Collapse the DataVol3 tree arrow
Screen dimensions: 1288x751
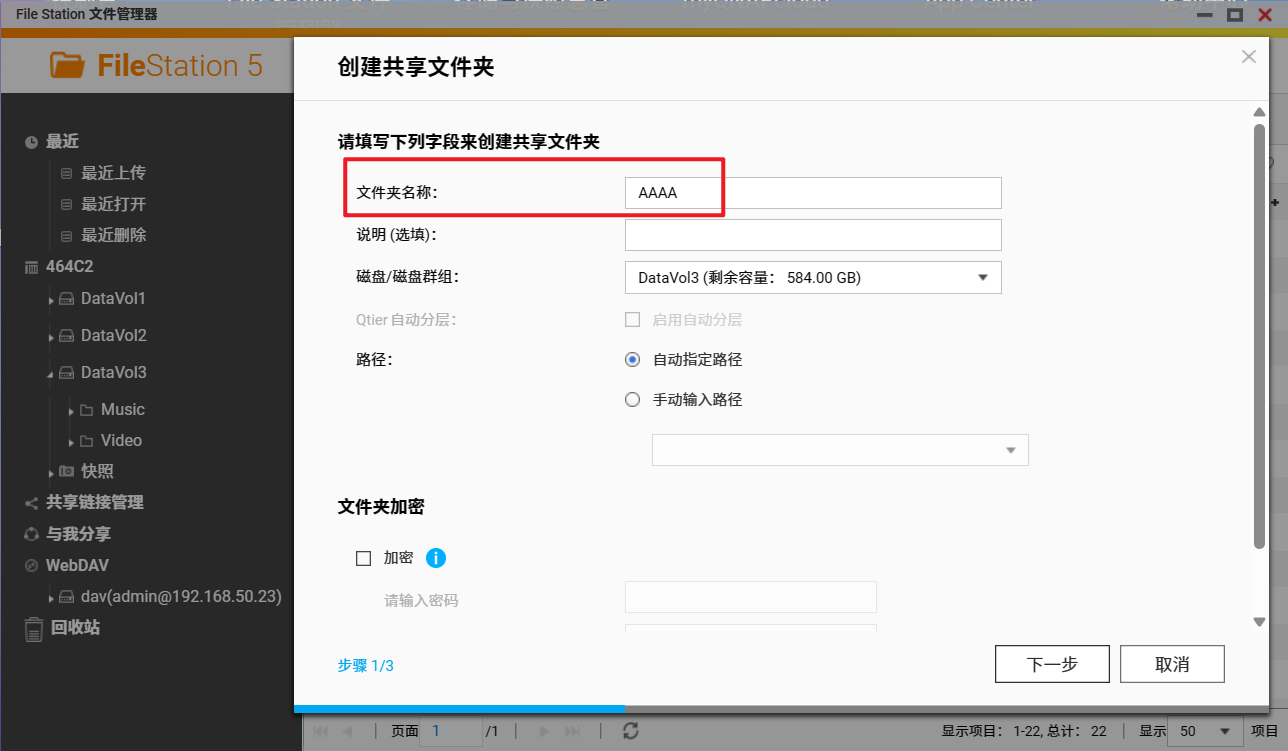(51, 374)
